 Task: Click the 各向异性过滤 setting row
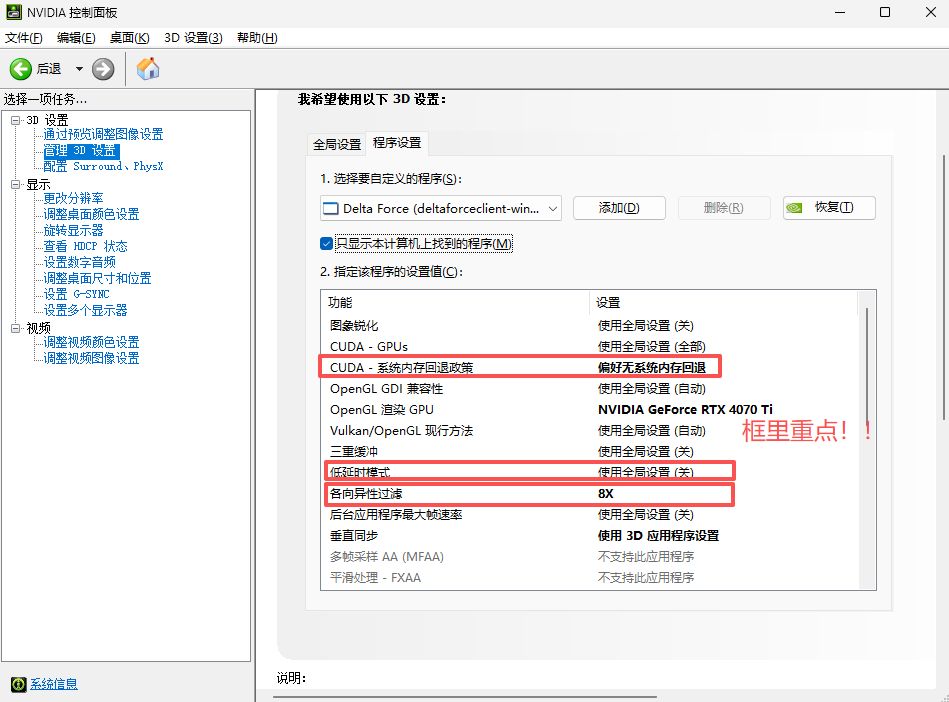tap(590, 494)
